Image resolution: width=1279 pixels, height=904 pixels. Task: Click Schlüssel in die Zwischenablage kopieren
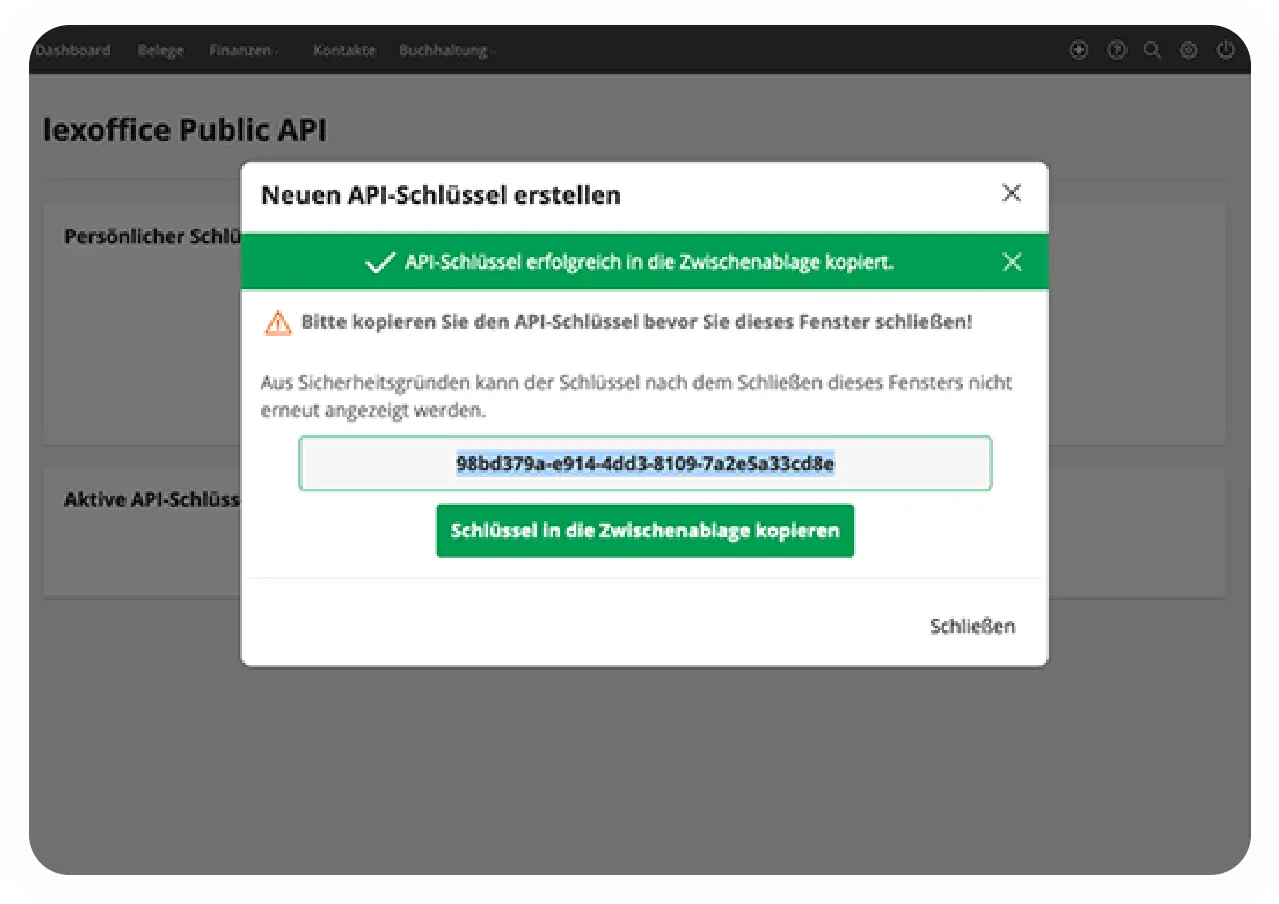tap(644, 530)
